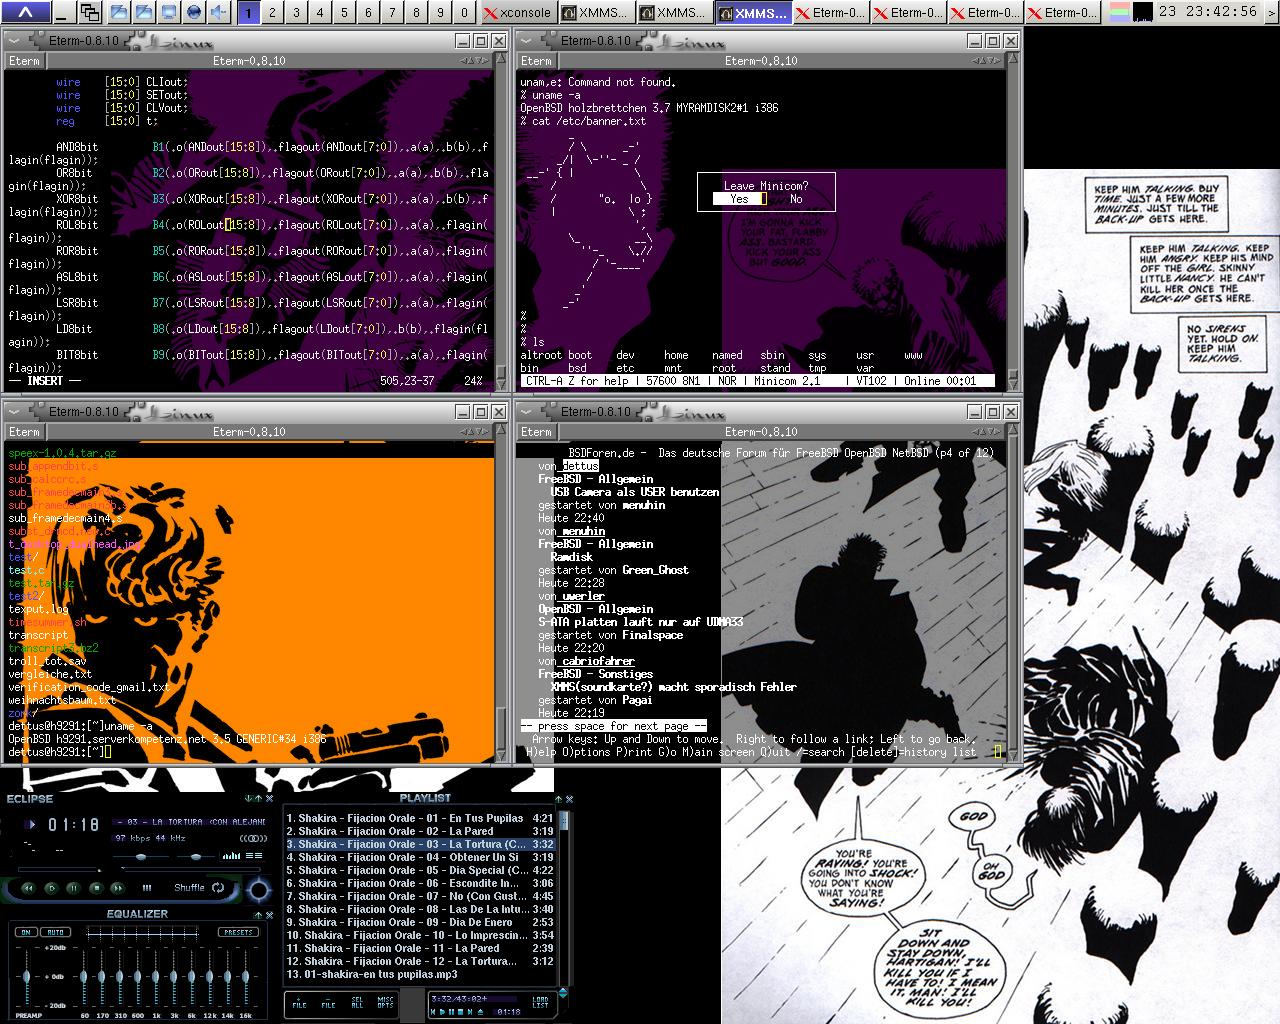Click XMMS previous track button

(28, 888)
